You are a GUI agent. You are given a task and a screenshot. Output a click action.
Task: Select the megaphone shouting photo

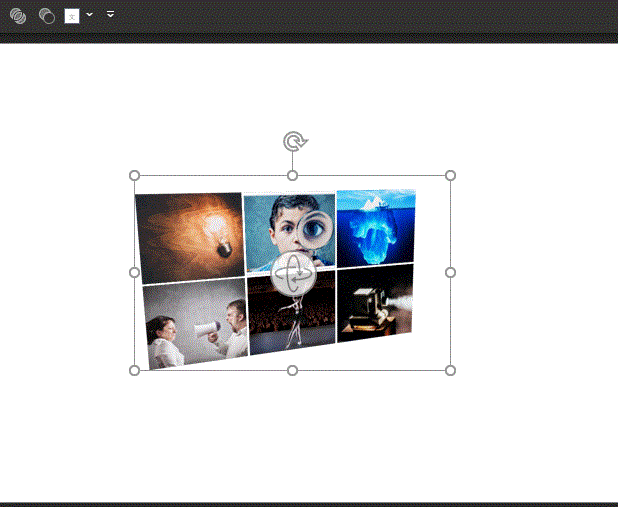[x=196, y=323]
